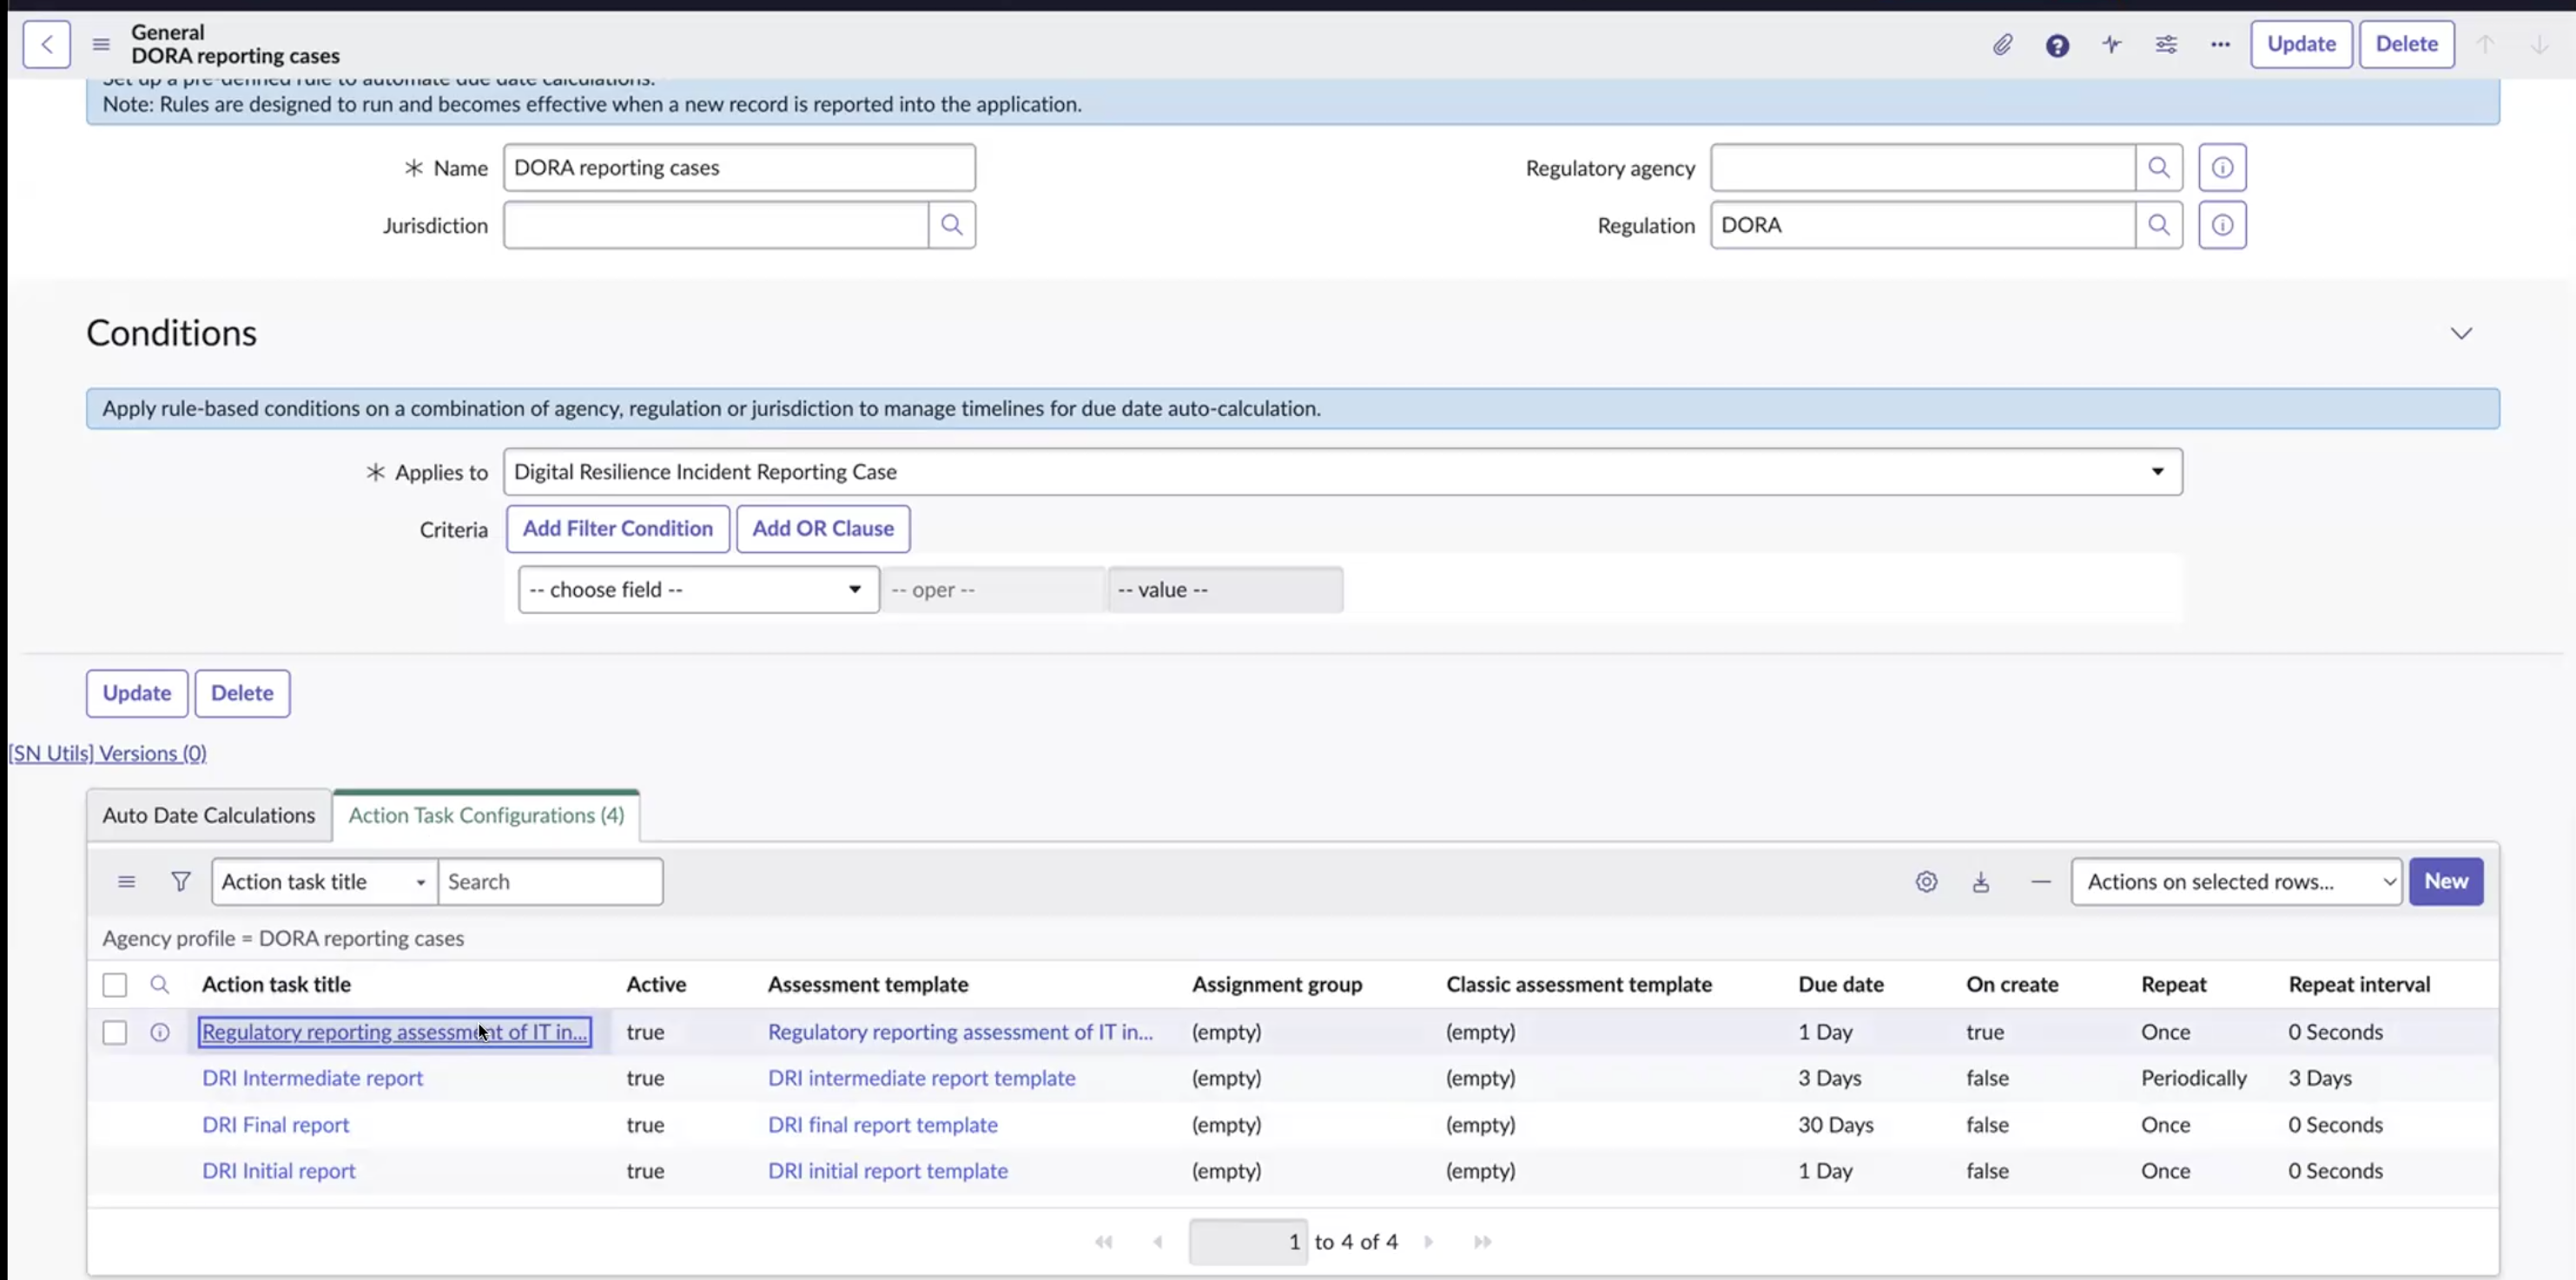Go back using the header back arrow
2576x1280 pixels.
tap(46, 44)
